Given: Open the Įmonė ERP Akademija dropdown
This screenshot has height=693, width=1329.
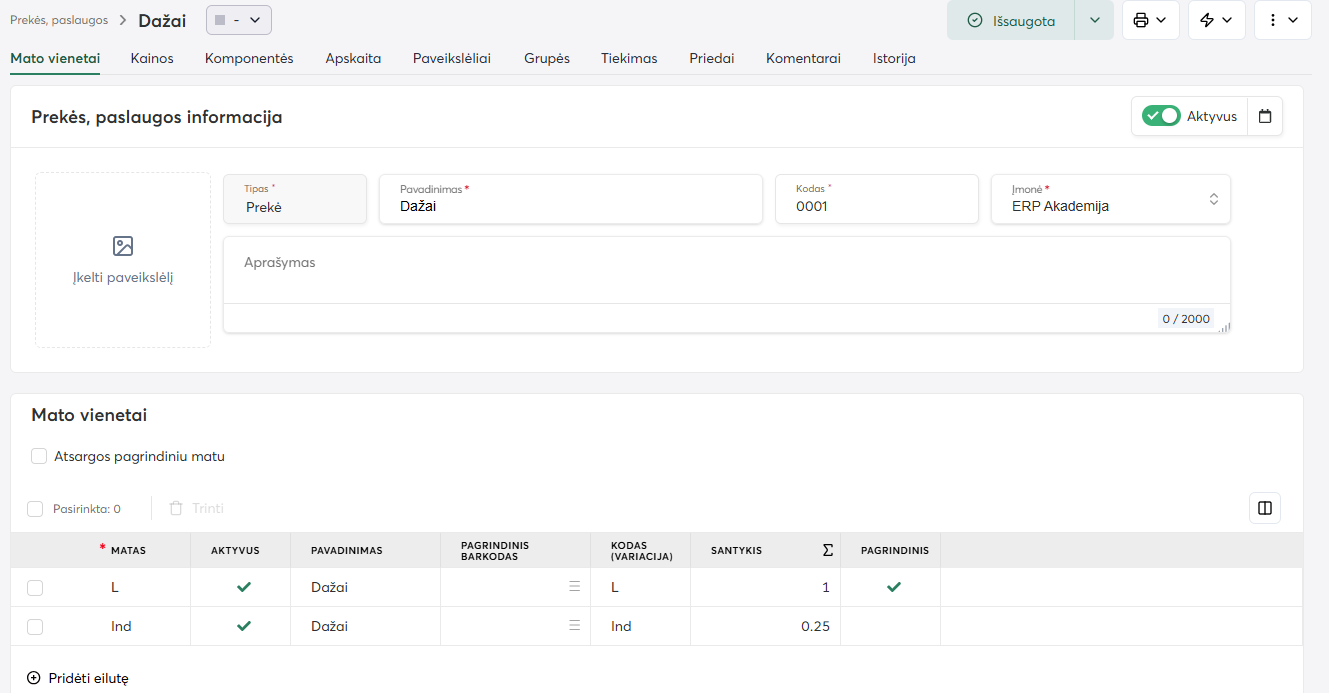Looking at the screenshot, I should click(1111, 199).
